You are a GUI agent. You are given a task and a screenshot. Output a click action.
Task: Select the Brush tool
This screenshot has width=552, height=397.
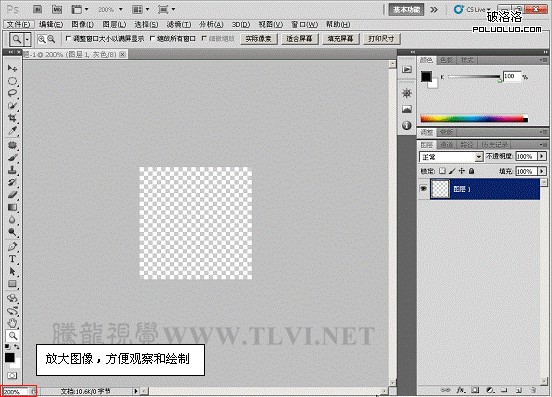tap(12, 157)
